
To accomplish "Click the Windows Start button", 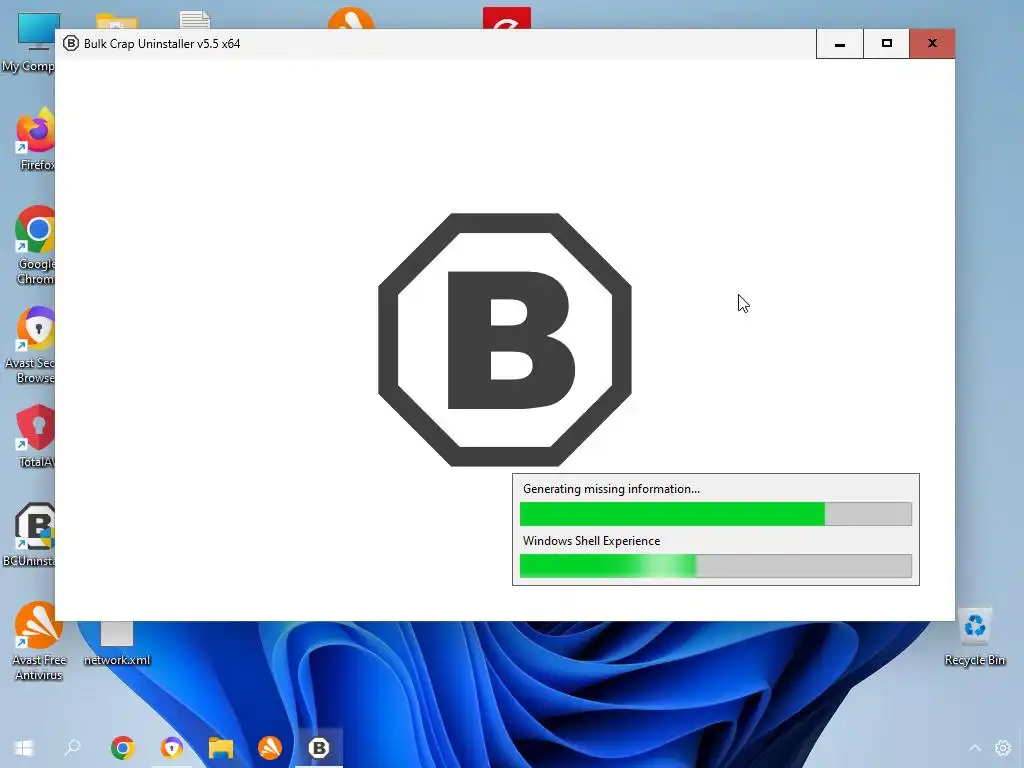I will (x=24, y=748).
